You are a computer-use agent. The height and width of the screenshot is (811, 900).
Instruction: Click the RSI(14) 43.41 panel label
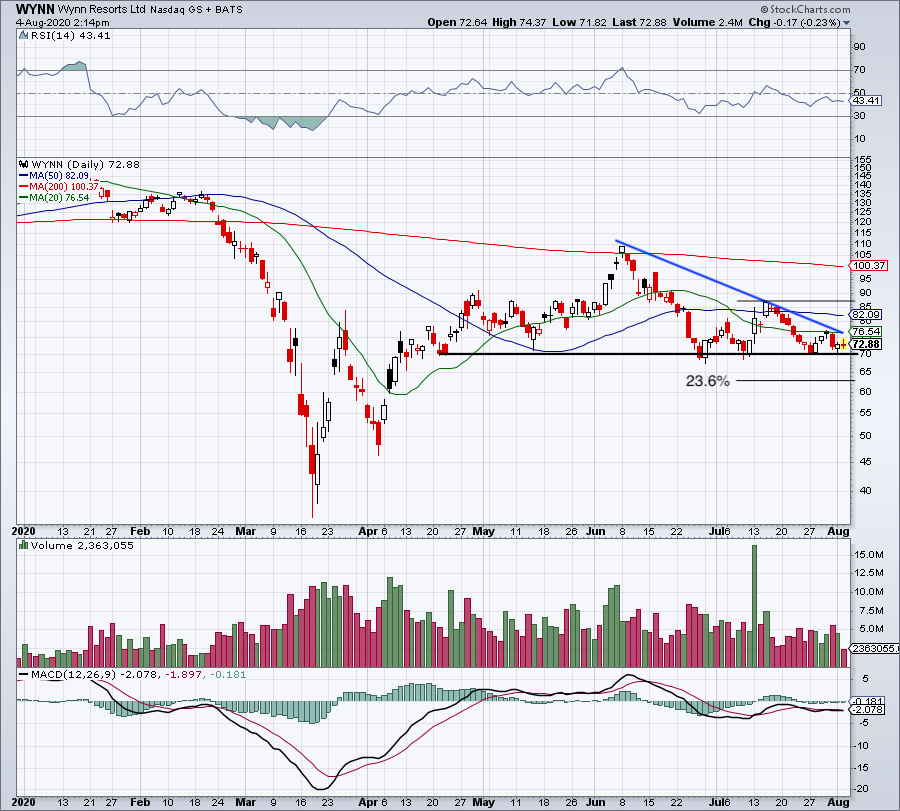pyautogui.click(x=71, y=36)
